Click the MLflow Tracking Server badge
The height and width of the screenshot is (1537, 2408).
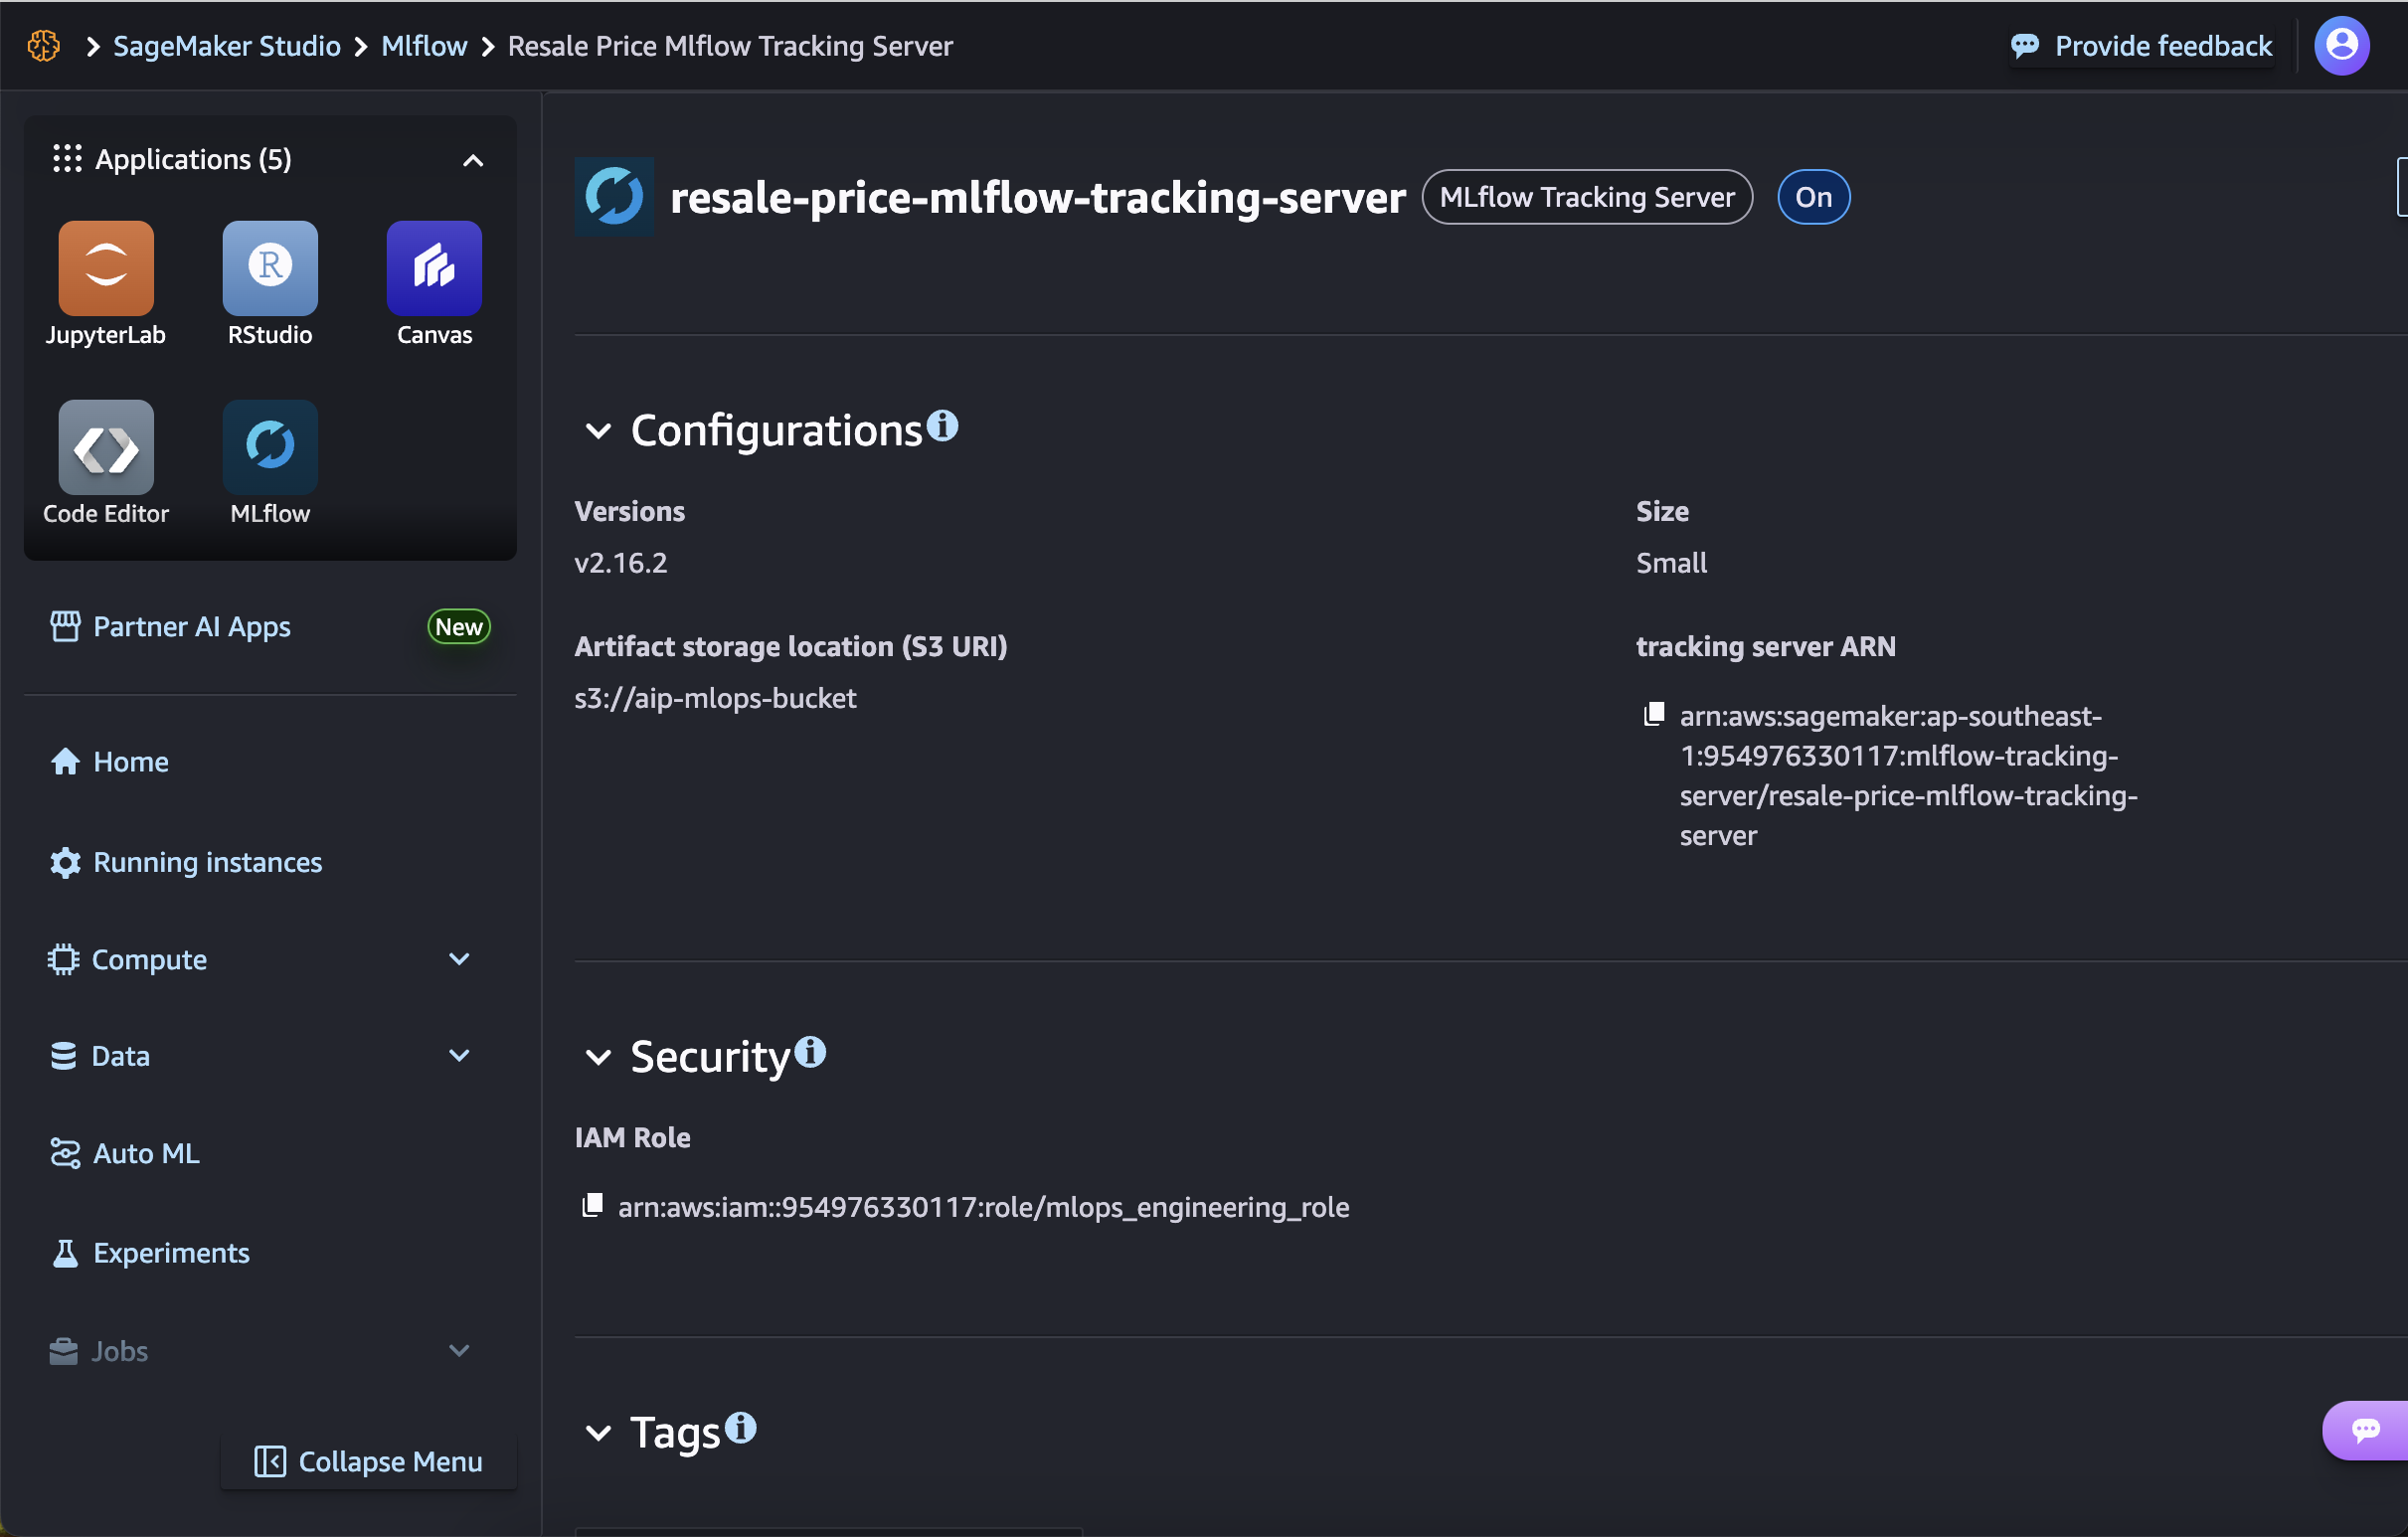point(1587,197)
